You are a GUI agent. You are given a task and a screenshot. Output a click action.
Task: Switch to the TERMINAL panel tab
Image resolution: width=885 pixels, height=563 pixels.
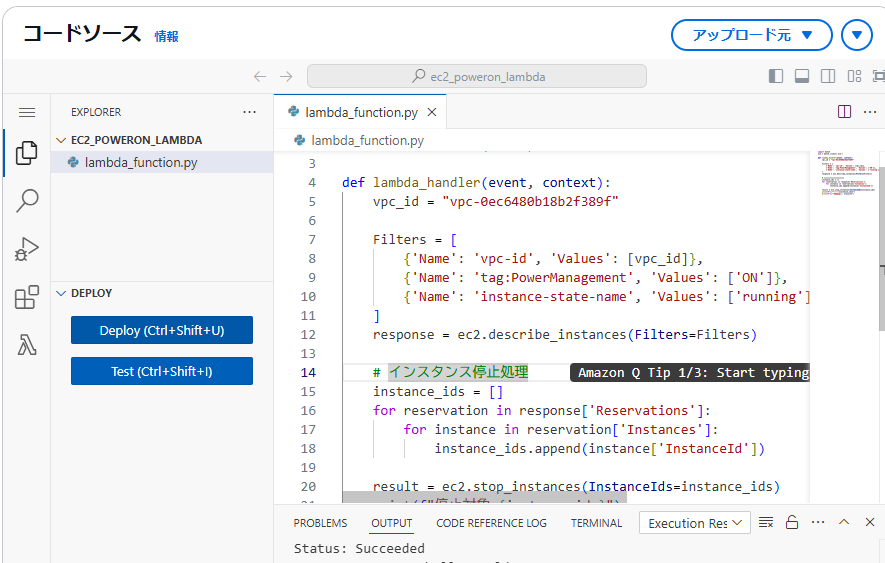pos(596,523)
